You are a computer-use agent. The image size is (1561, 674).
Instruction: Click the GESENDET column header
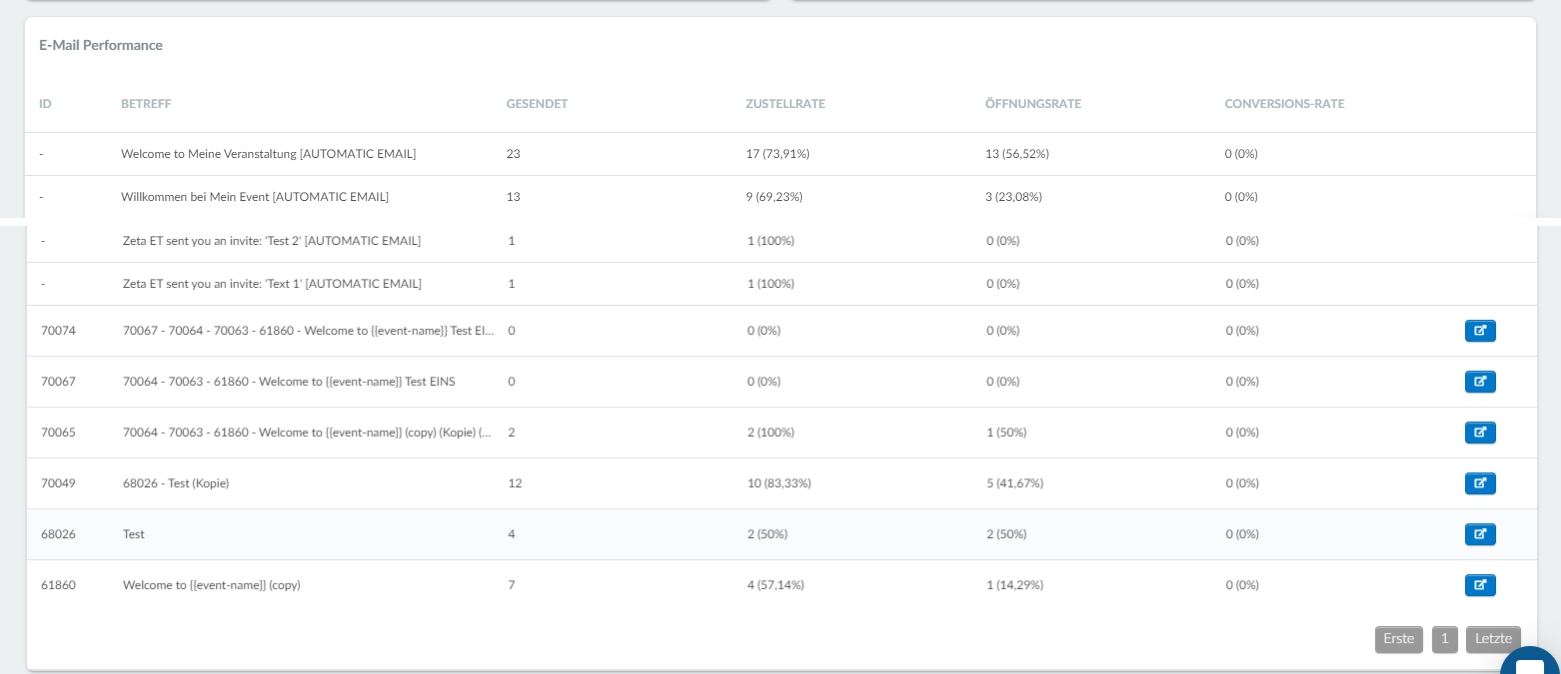click(537, 104)
